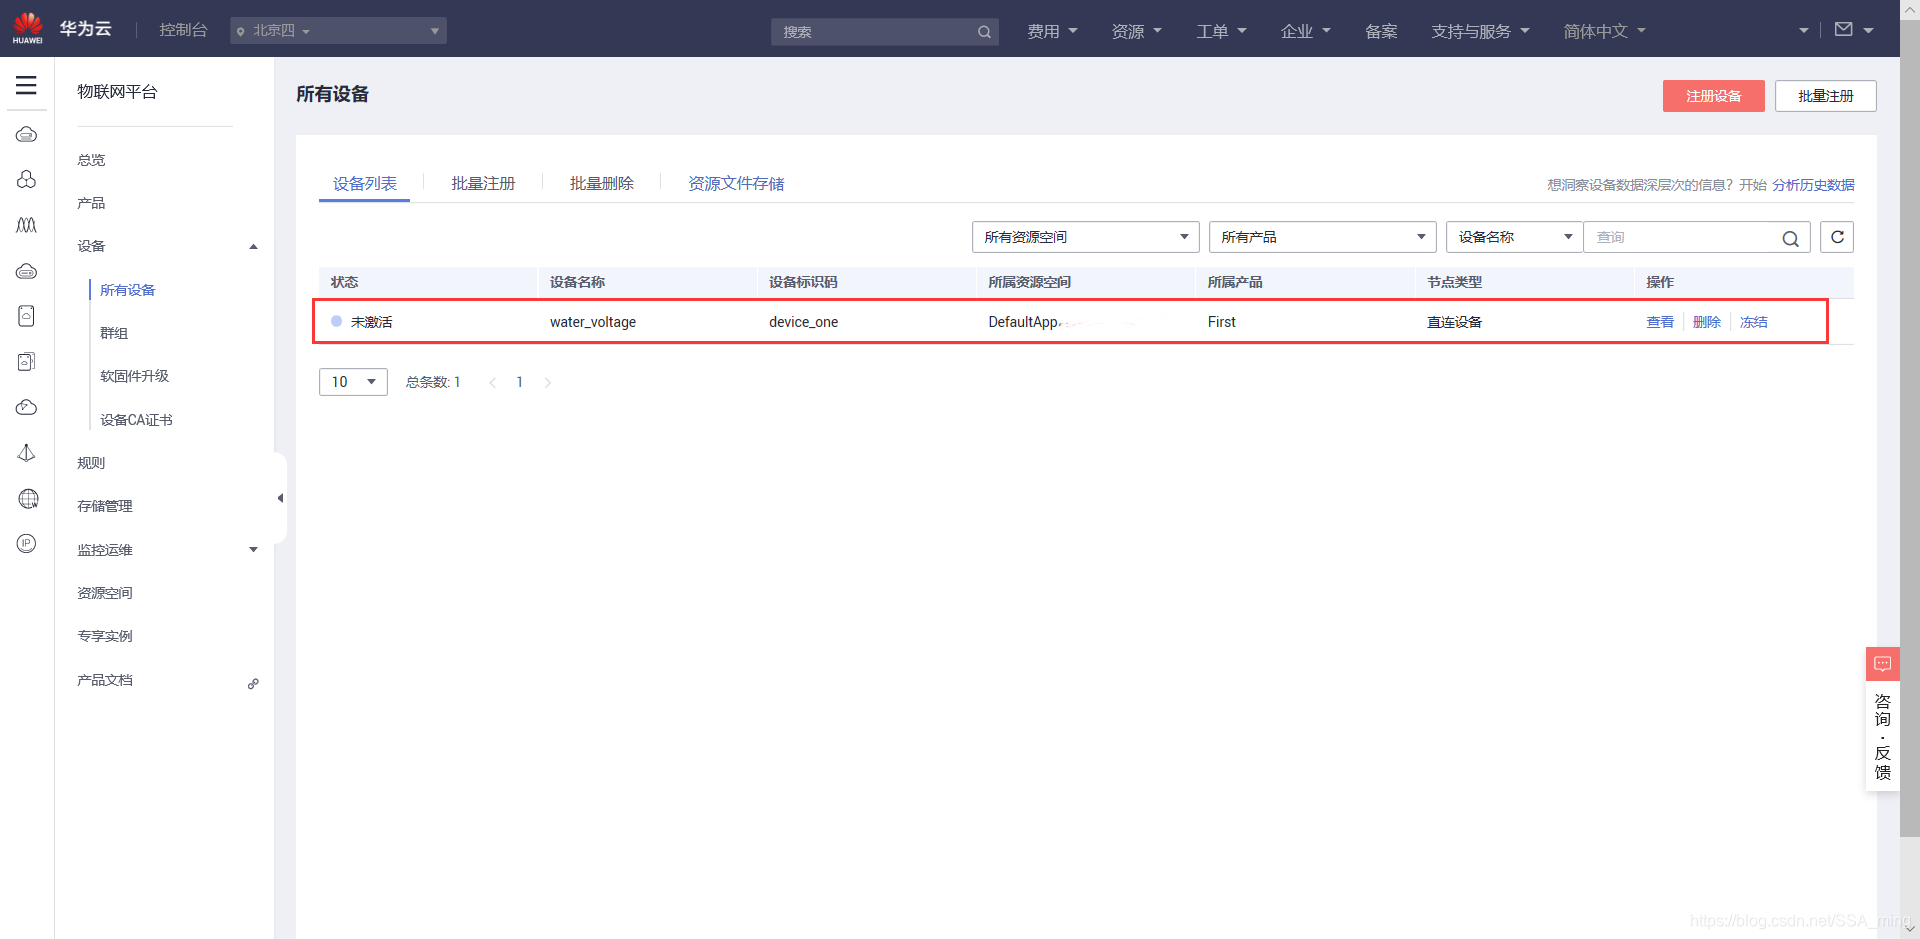Expand the 工单 menu
1920x939 pixels.
(1221, 31)
